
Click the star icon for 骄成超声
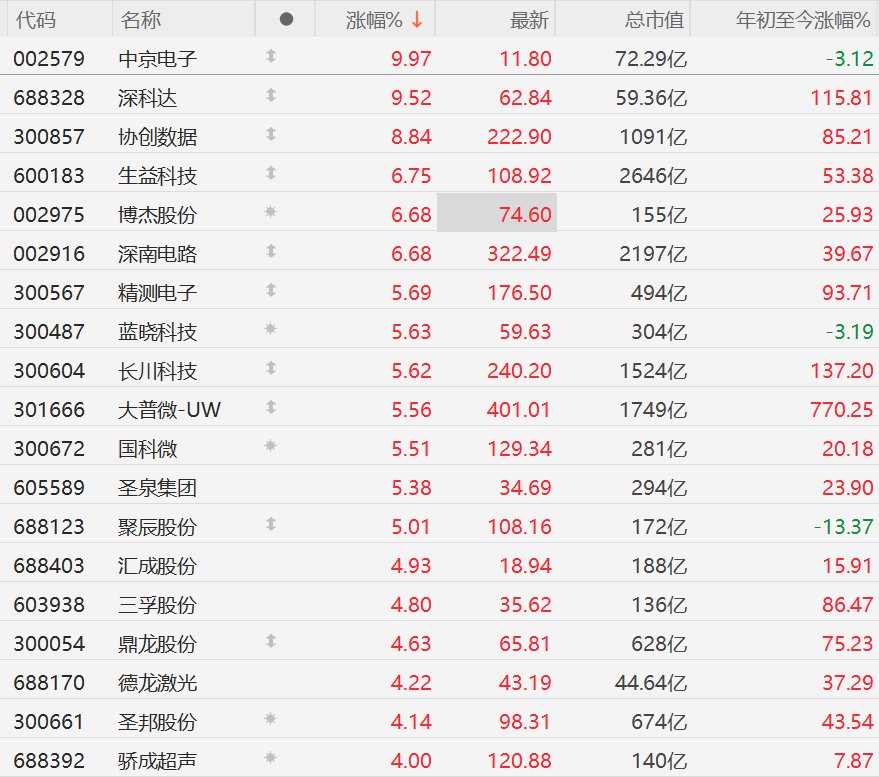point(271,758)
